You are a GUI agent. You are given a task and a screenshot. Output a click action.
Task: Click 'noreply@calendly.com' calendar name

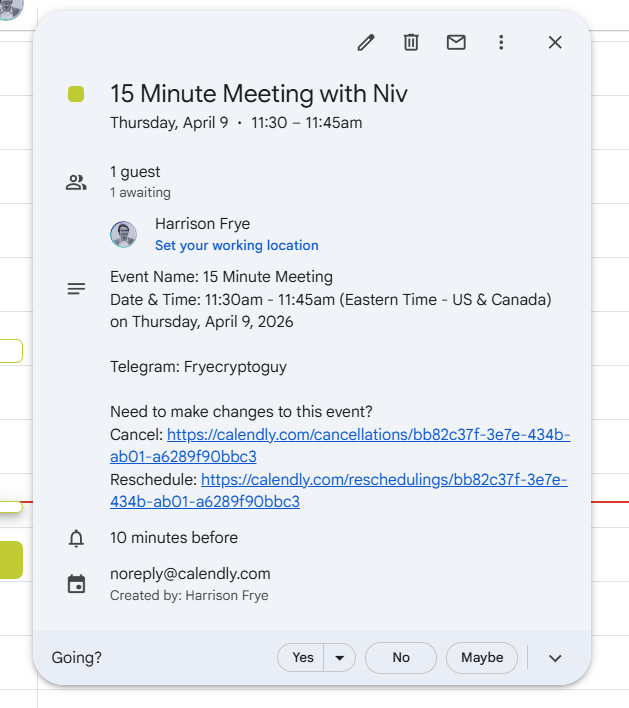pos(190,573)
